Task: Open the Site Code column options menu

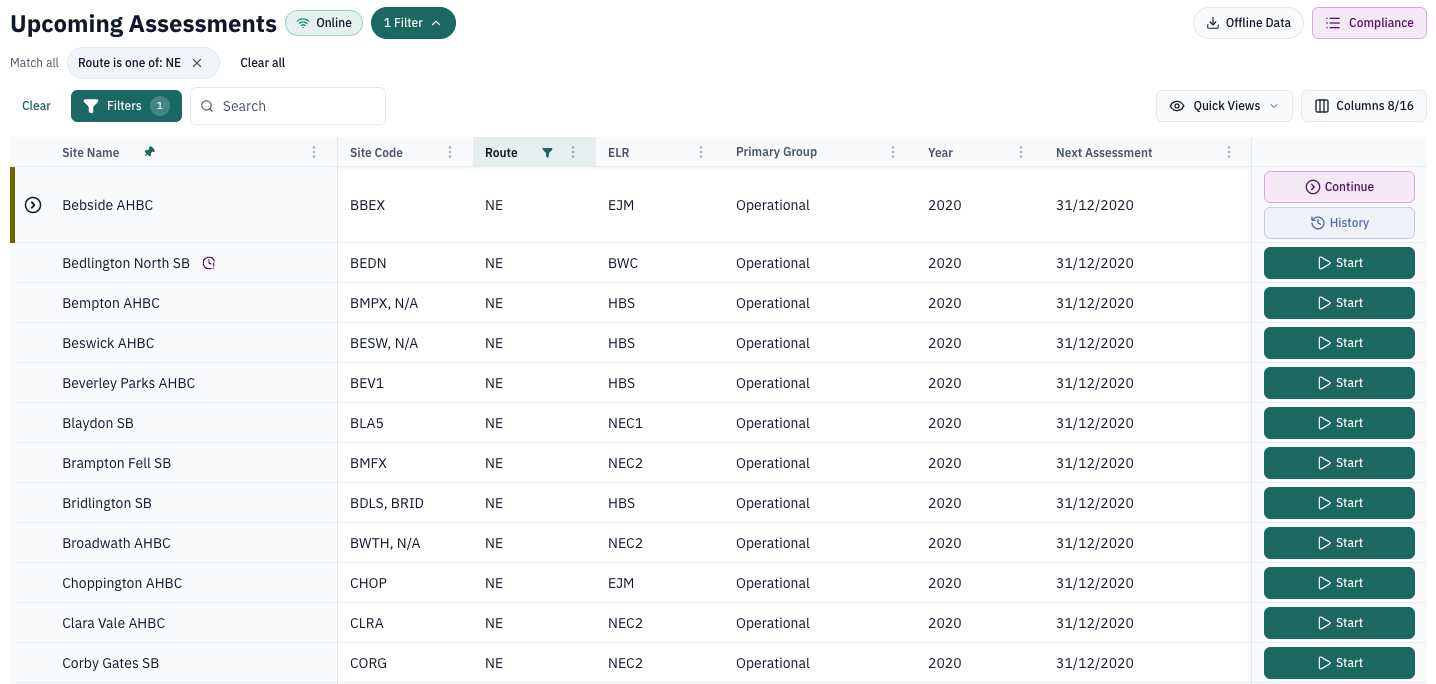Action: 450,153
